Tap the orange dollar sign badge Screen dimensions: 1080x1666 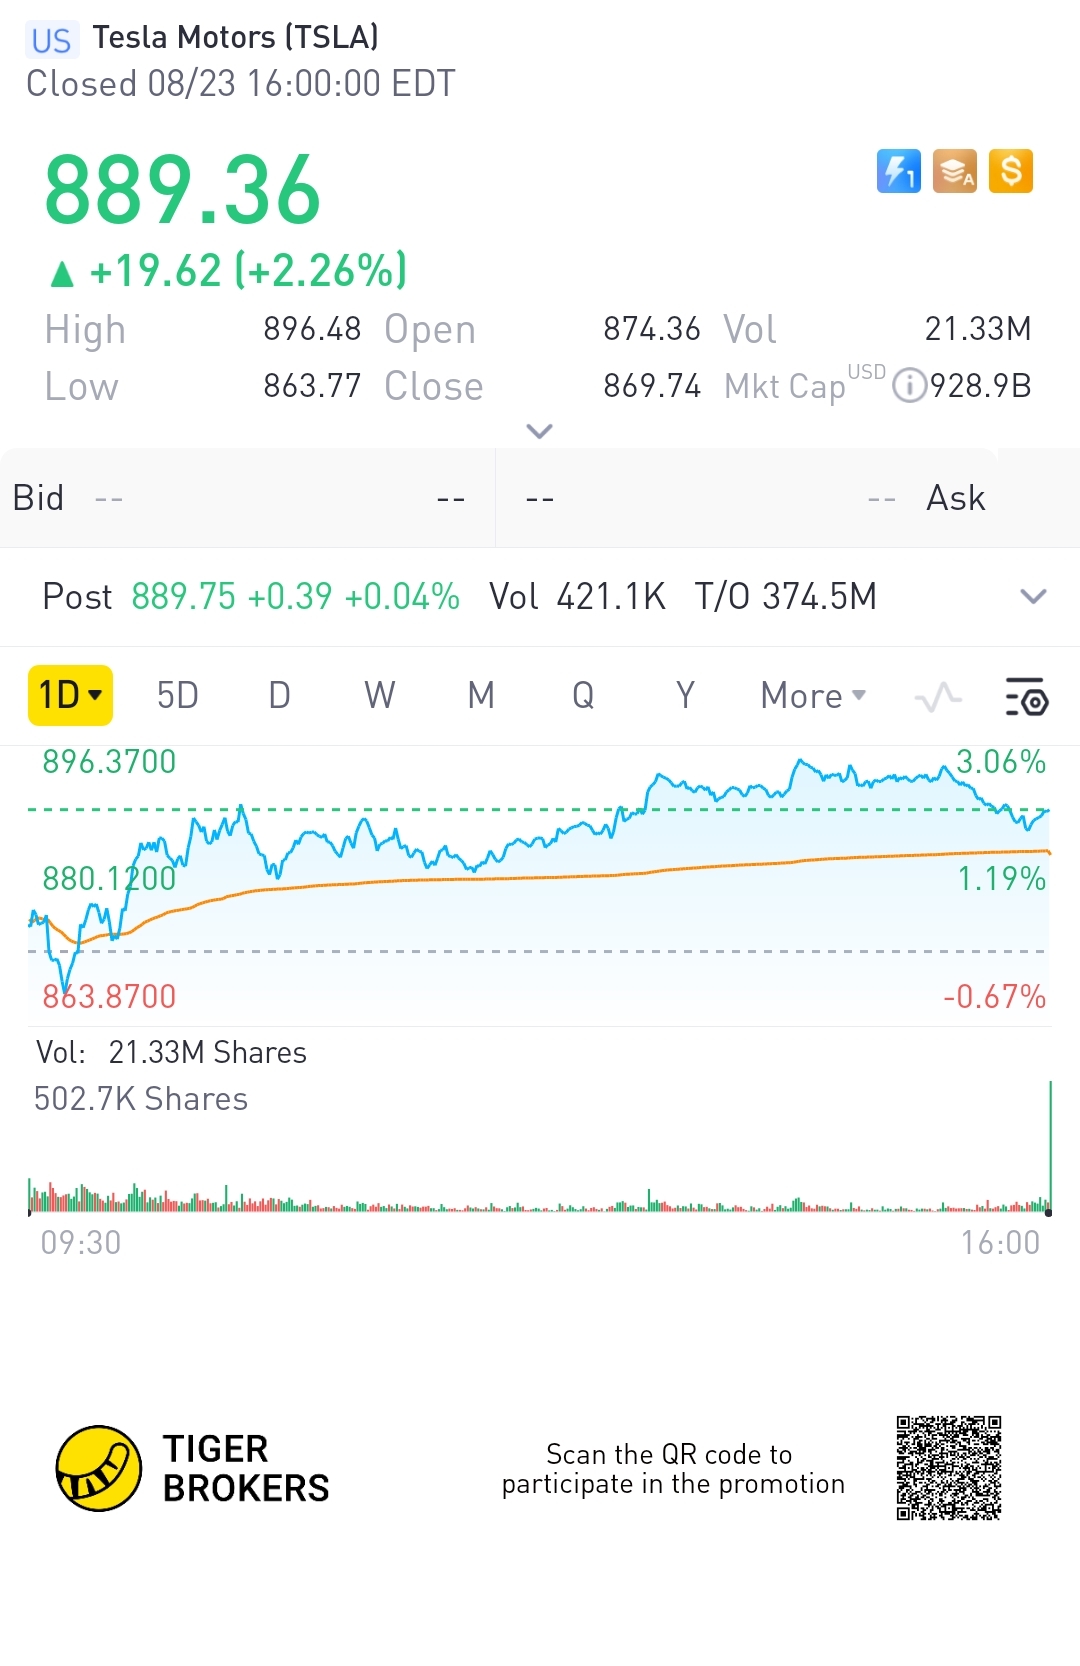(x=1011, y=171)
